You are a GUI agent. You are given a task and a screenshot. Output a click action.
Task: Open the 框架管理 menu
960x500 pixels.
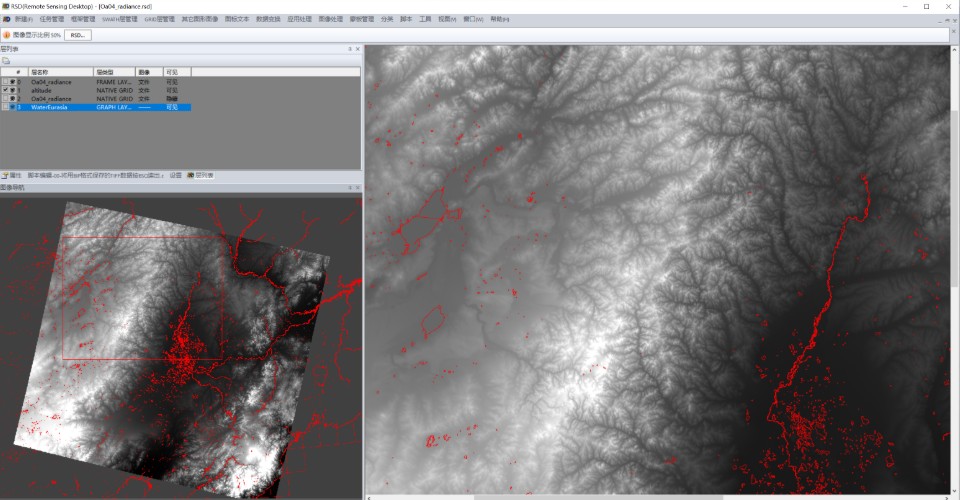[83, 19]
